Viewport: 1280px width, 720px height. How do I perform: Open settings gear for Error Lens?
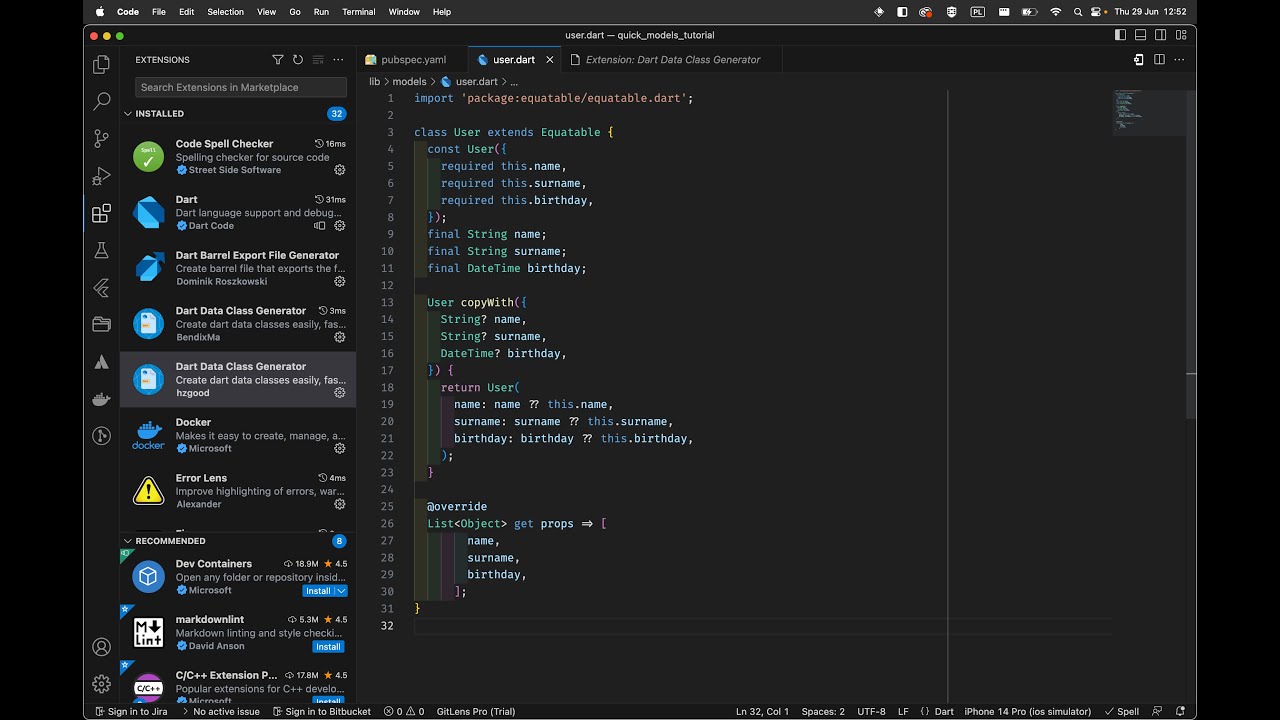point(339,505)
